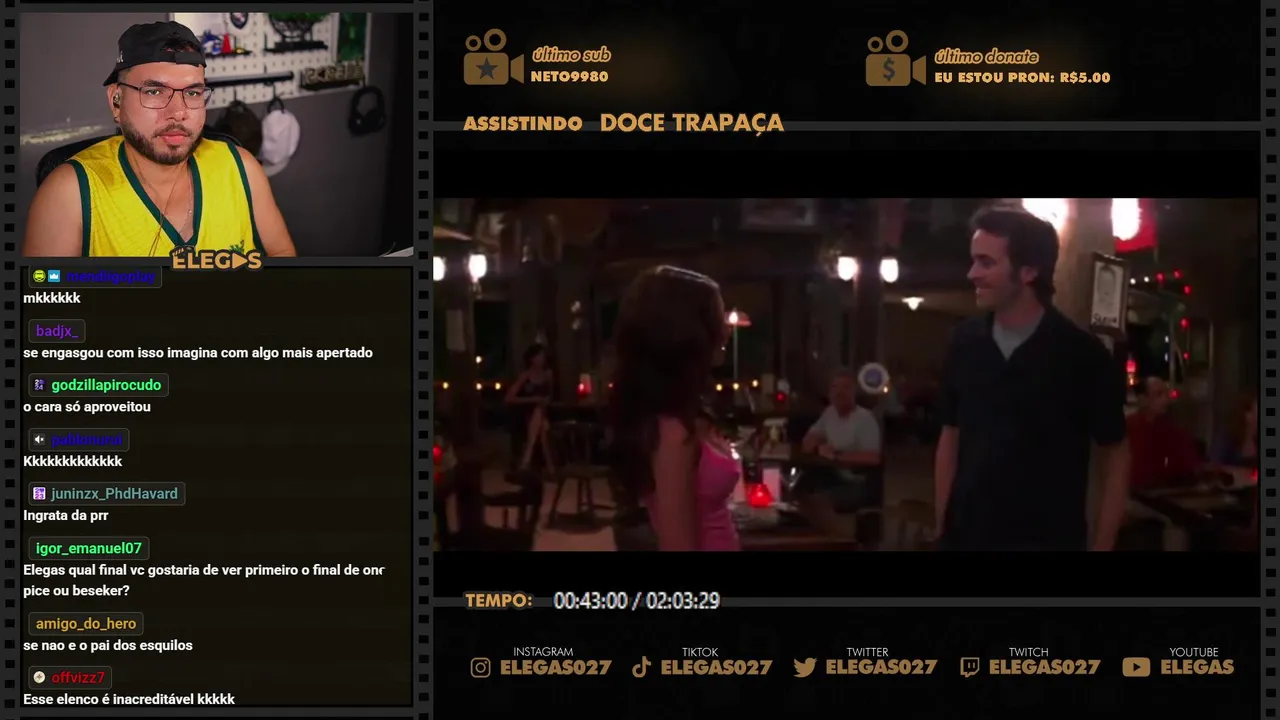The width and height of the screenshot is (1280, 720).
Task: Click badge icon next to godzillapirocudo
Action: 39,385
